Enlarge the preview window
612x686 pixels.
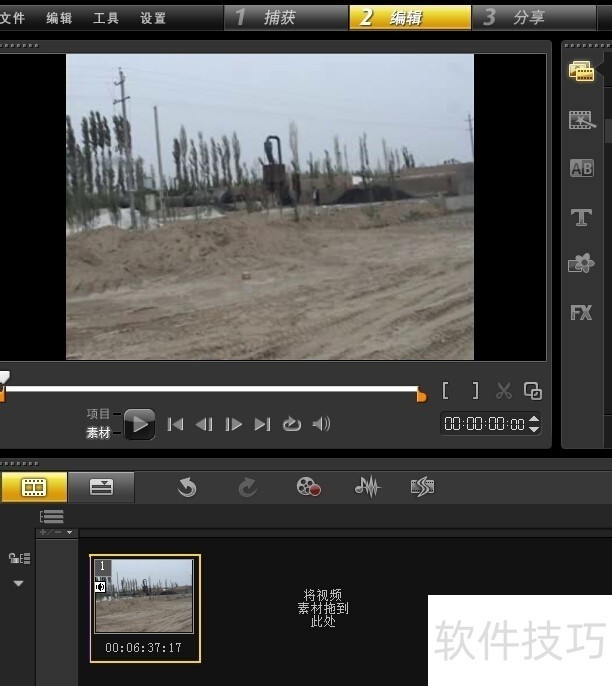pyautogui.click(x=533, y=391)
